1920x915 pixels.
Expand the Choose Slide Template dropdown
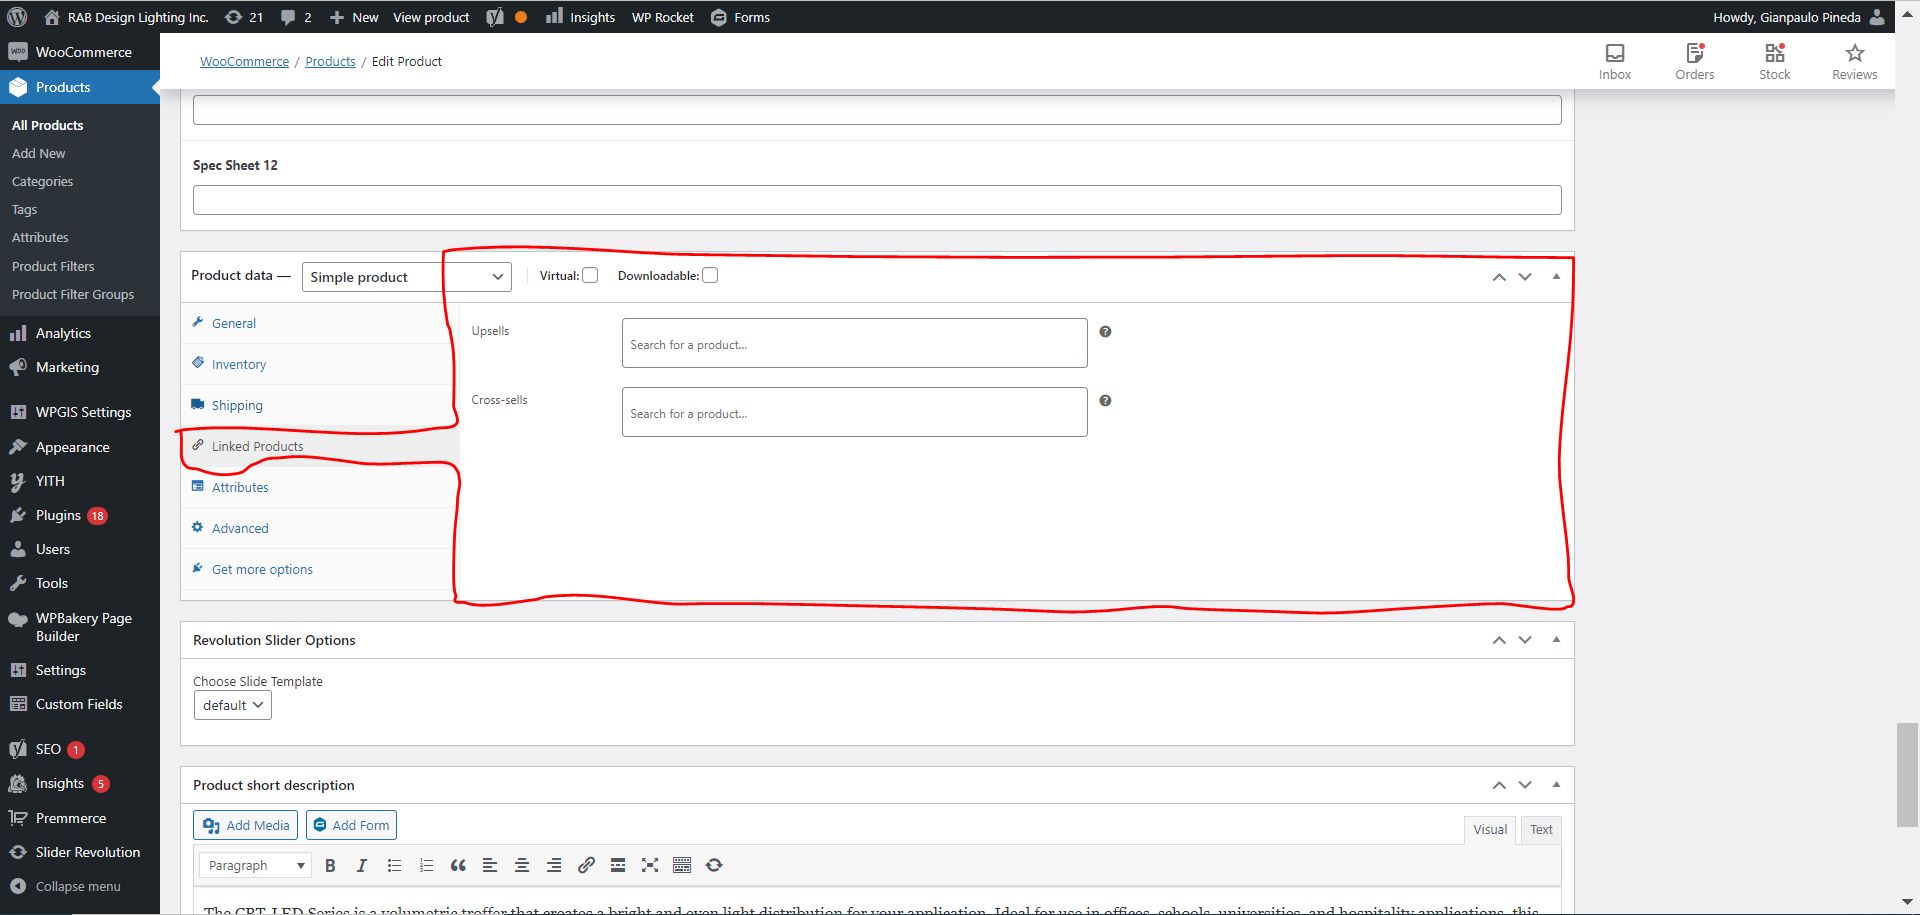(x=232, y=705)
